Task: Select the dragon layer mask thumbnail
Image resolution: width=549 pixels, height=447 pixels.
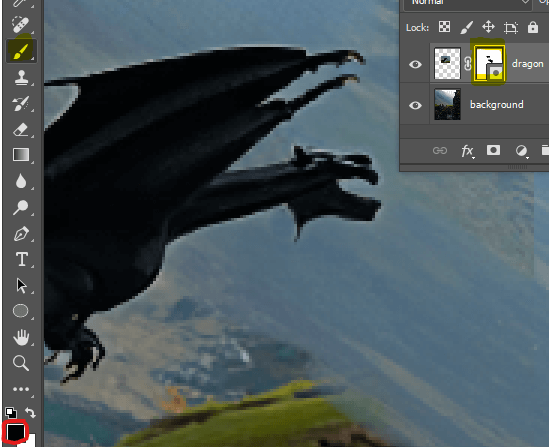Action: coord(489,64)
